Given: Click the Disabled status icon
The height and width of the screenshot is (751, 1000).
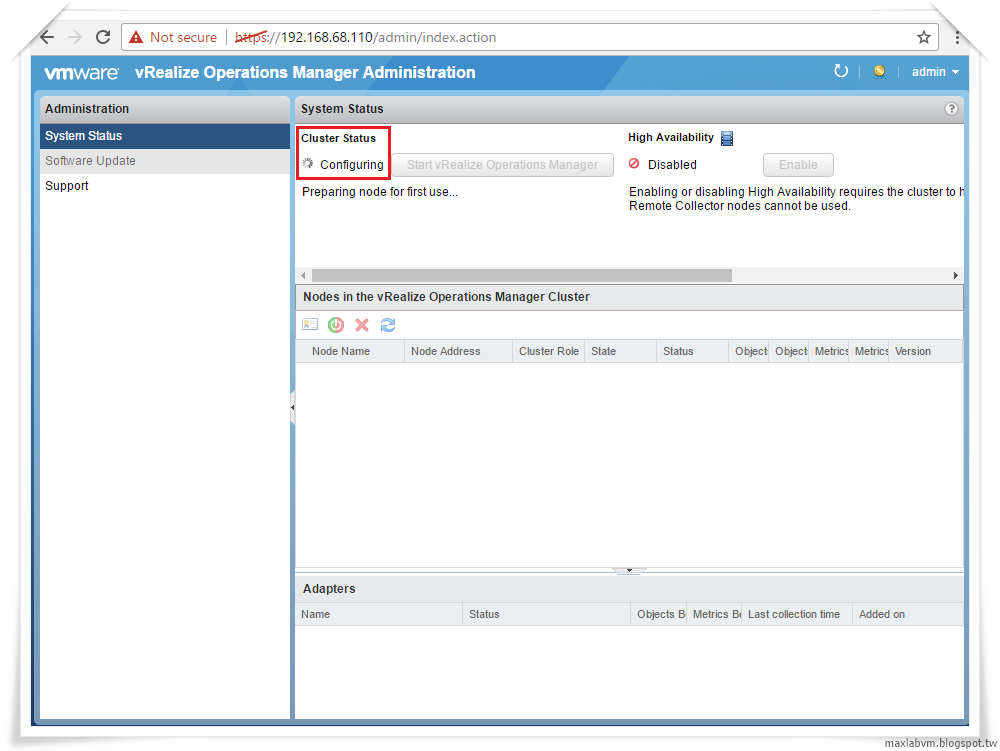Looking at the screenshot, I should [x=634, y=164].
